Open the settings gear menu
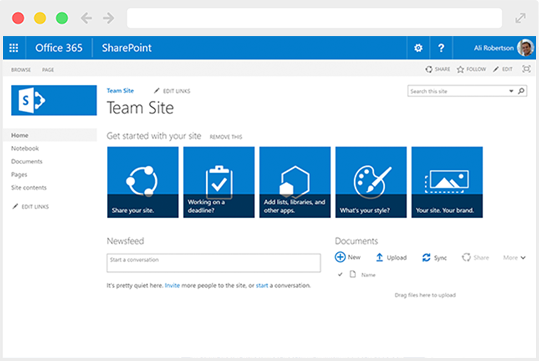This screenshot has height=361, width=539. coord(418,48)
